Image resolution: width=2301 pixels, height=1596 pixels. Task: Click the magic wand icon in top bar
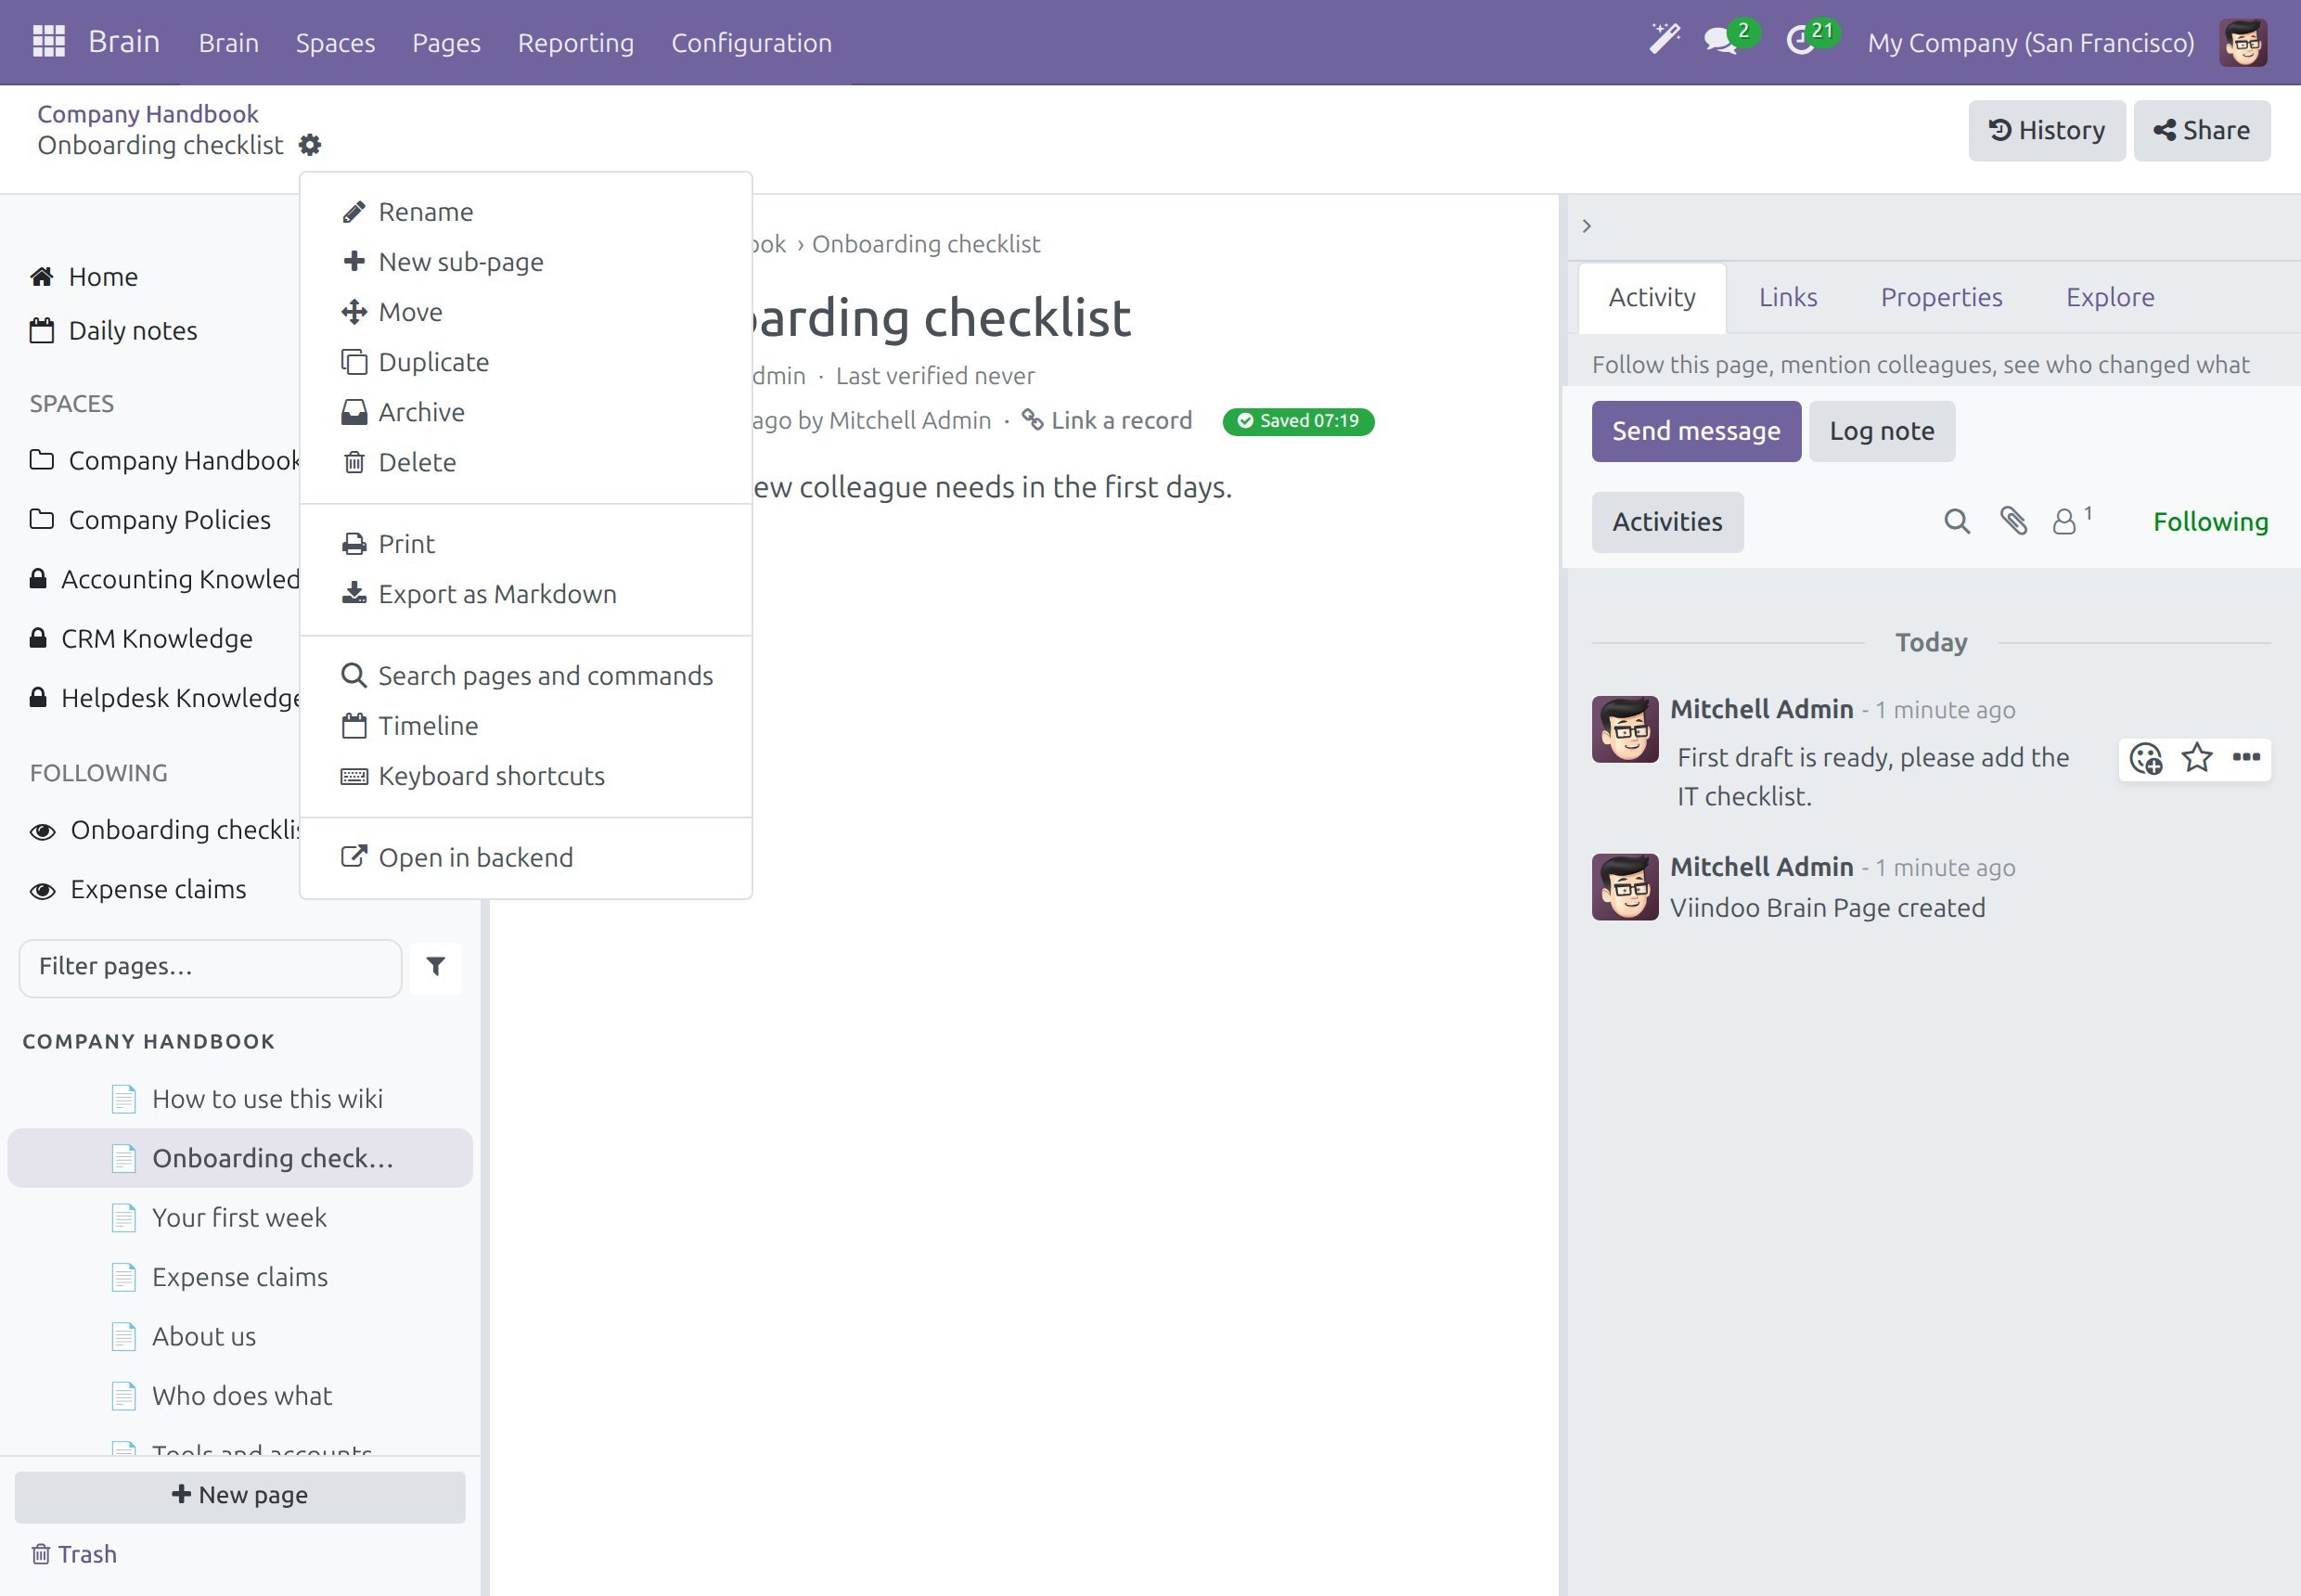coord(1664,40)
